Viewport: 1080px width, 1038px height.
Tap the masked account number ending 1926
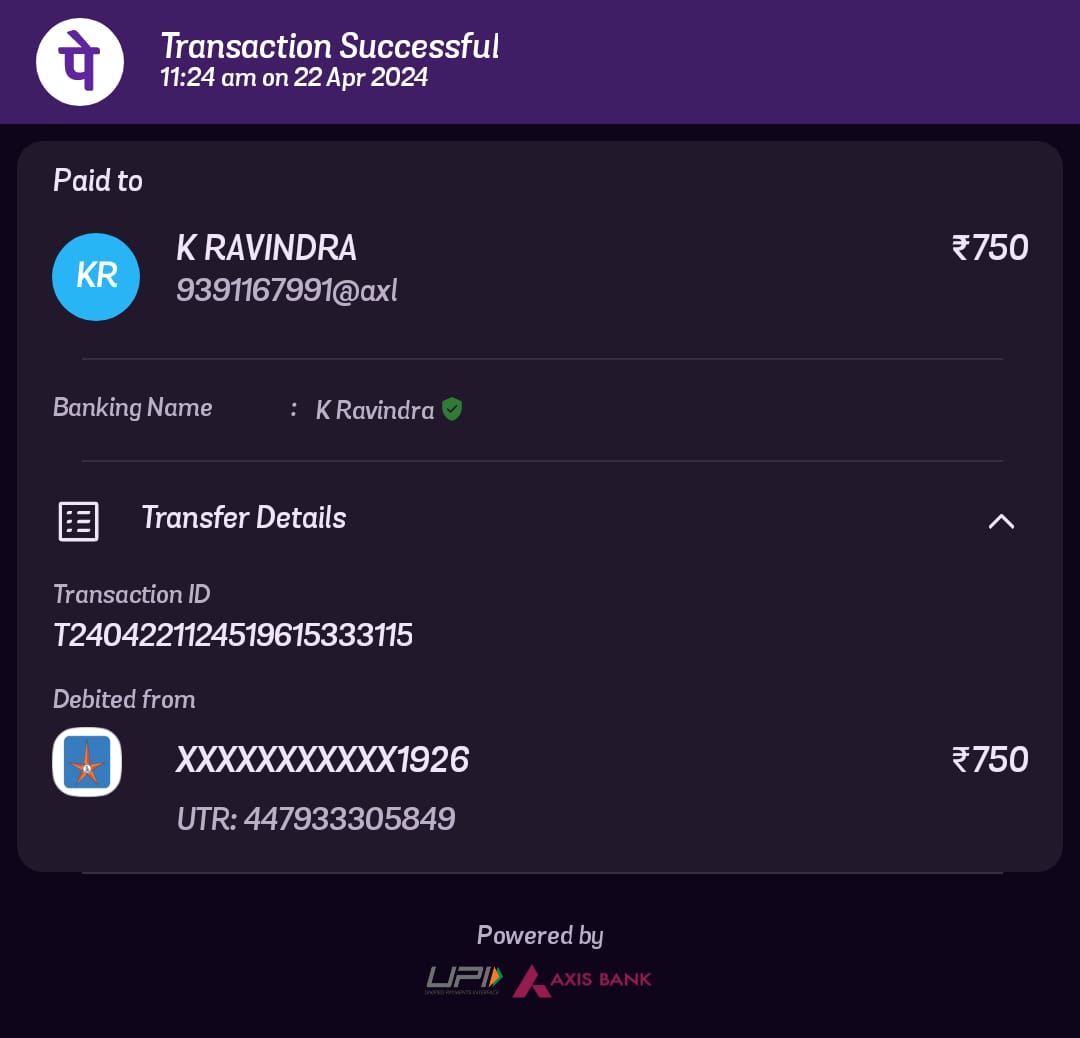click(x=322, y=760)
